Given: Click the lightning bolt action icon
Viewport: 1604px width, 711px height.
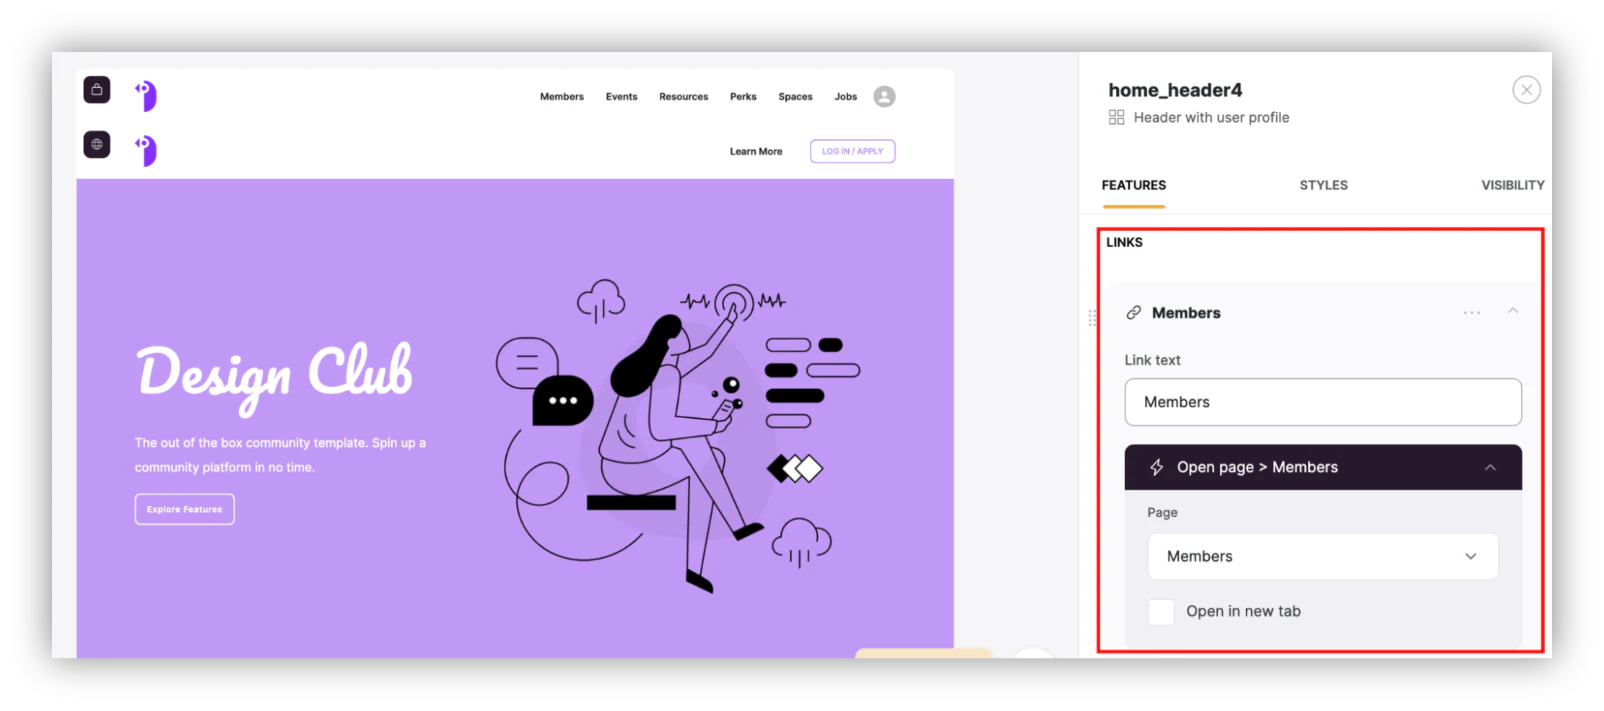Looking at the screenshot, I should (x=1157, y=467).
